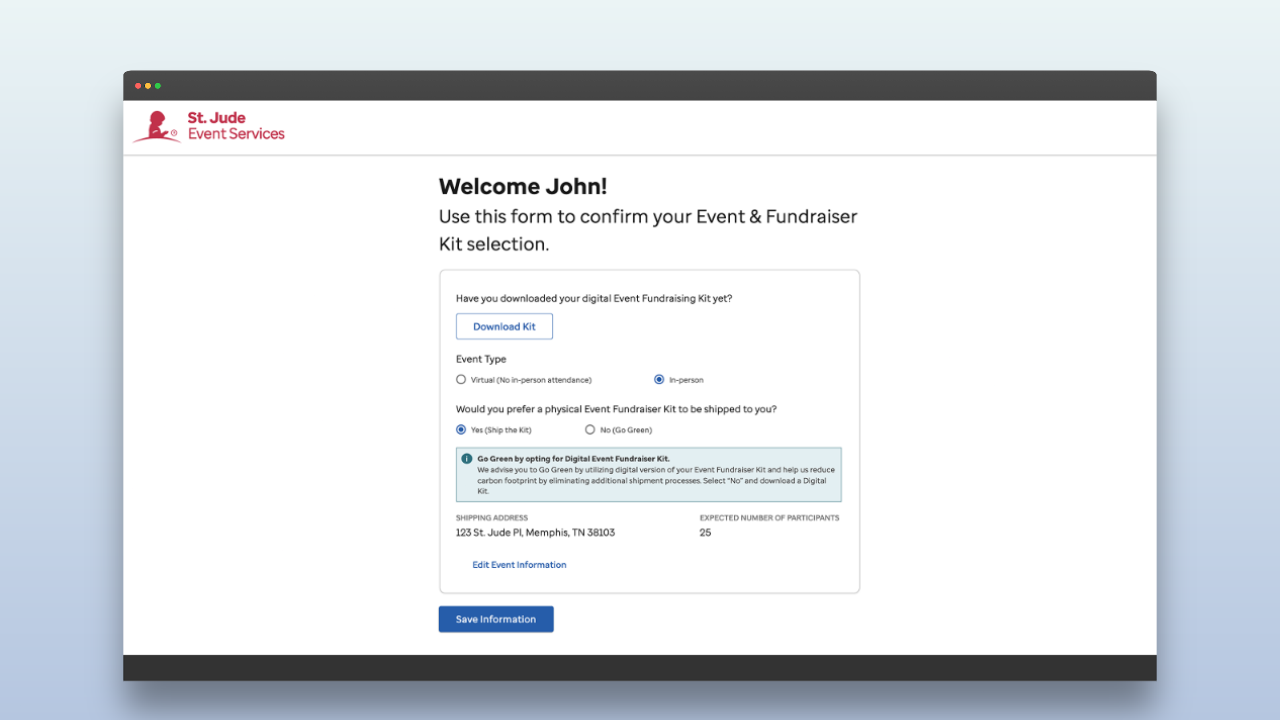Image resolution: width=1280 pixels, height=720 pixels.
Task: Click the Go Green banner bold title
Action: click(573, 459)
